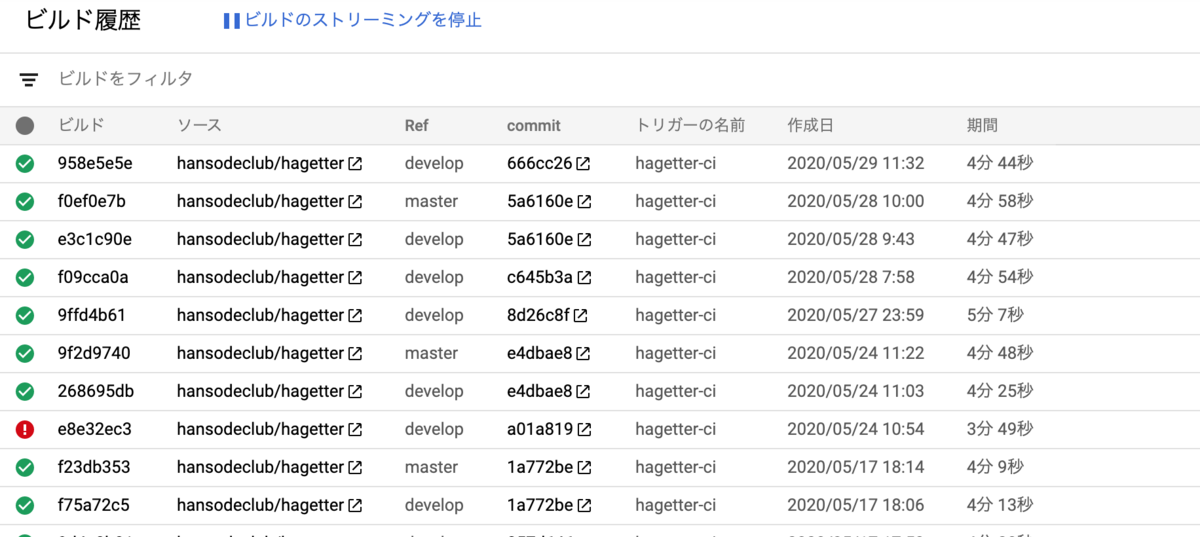Click external-link icon next to commit 5a6160e in row e3c1c90e
Screen dimensions: 1200x537
[584, 239]
